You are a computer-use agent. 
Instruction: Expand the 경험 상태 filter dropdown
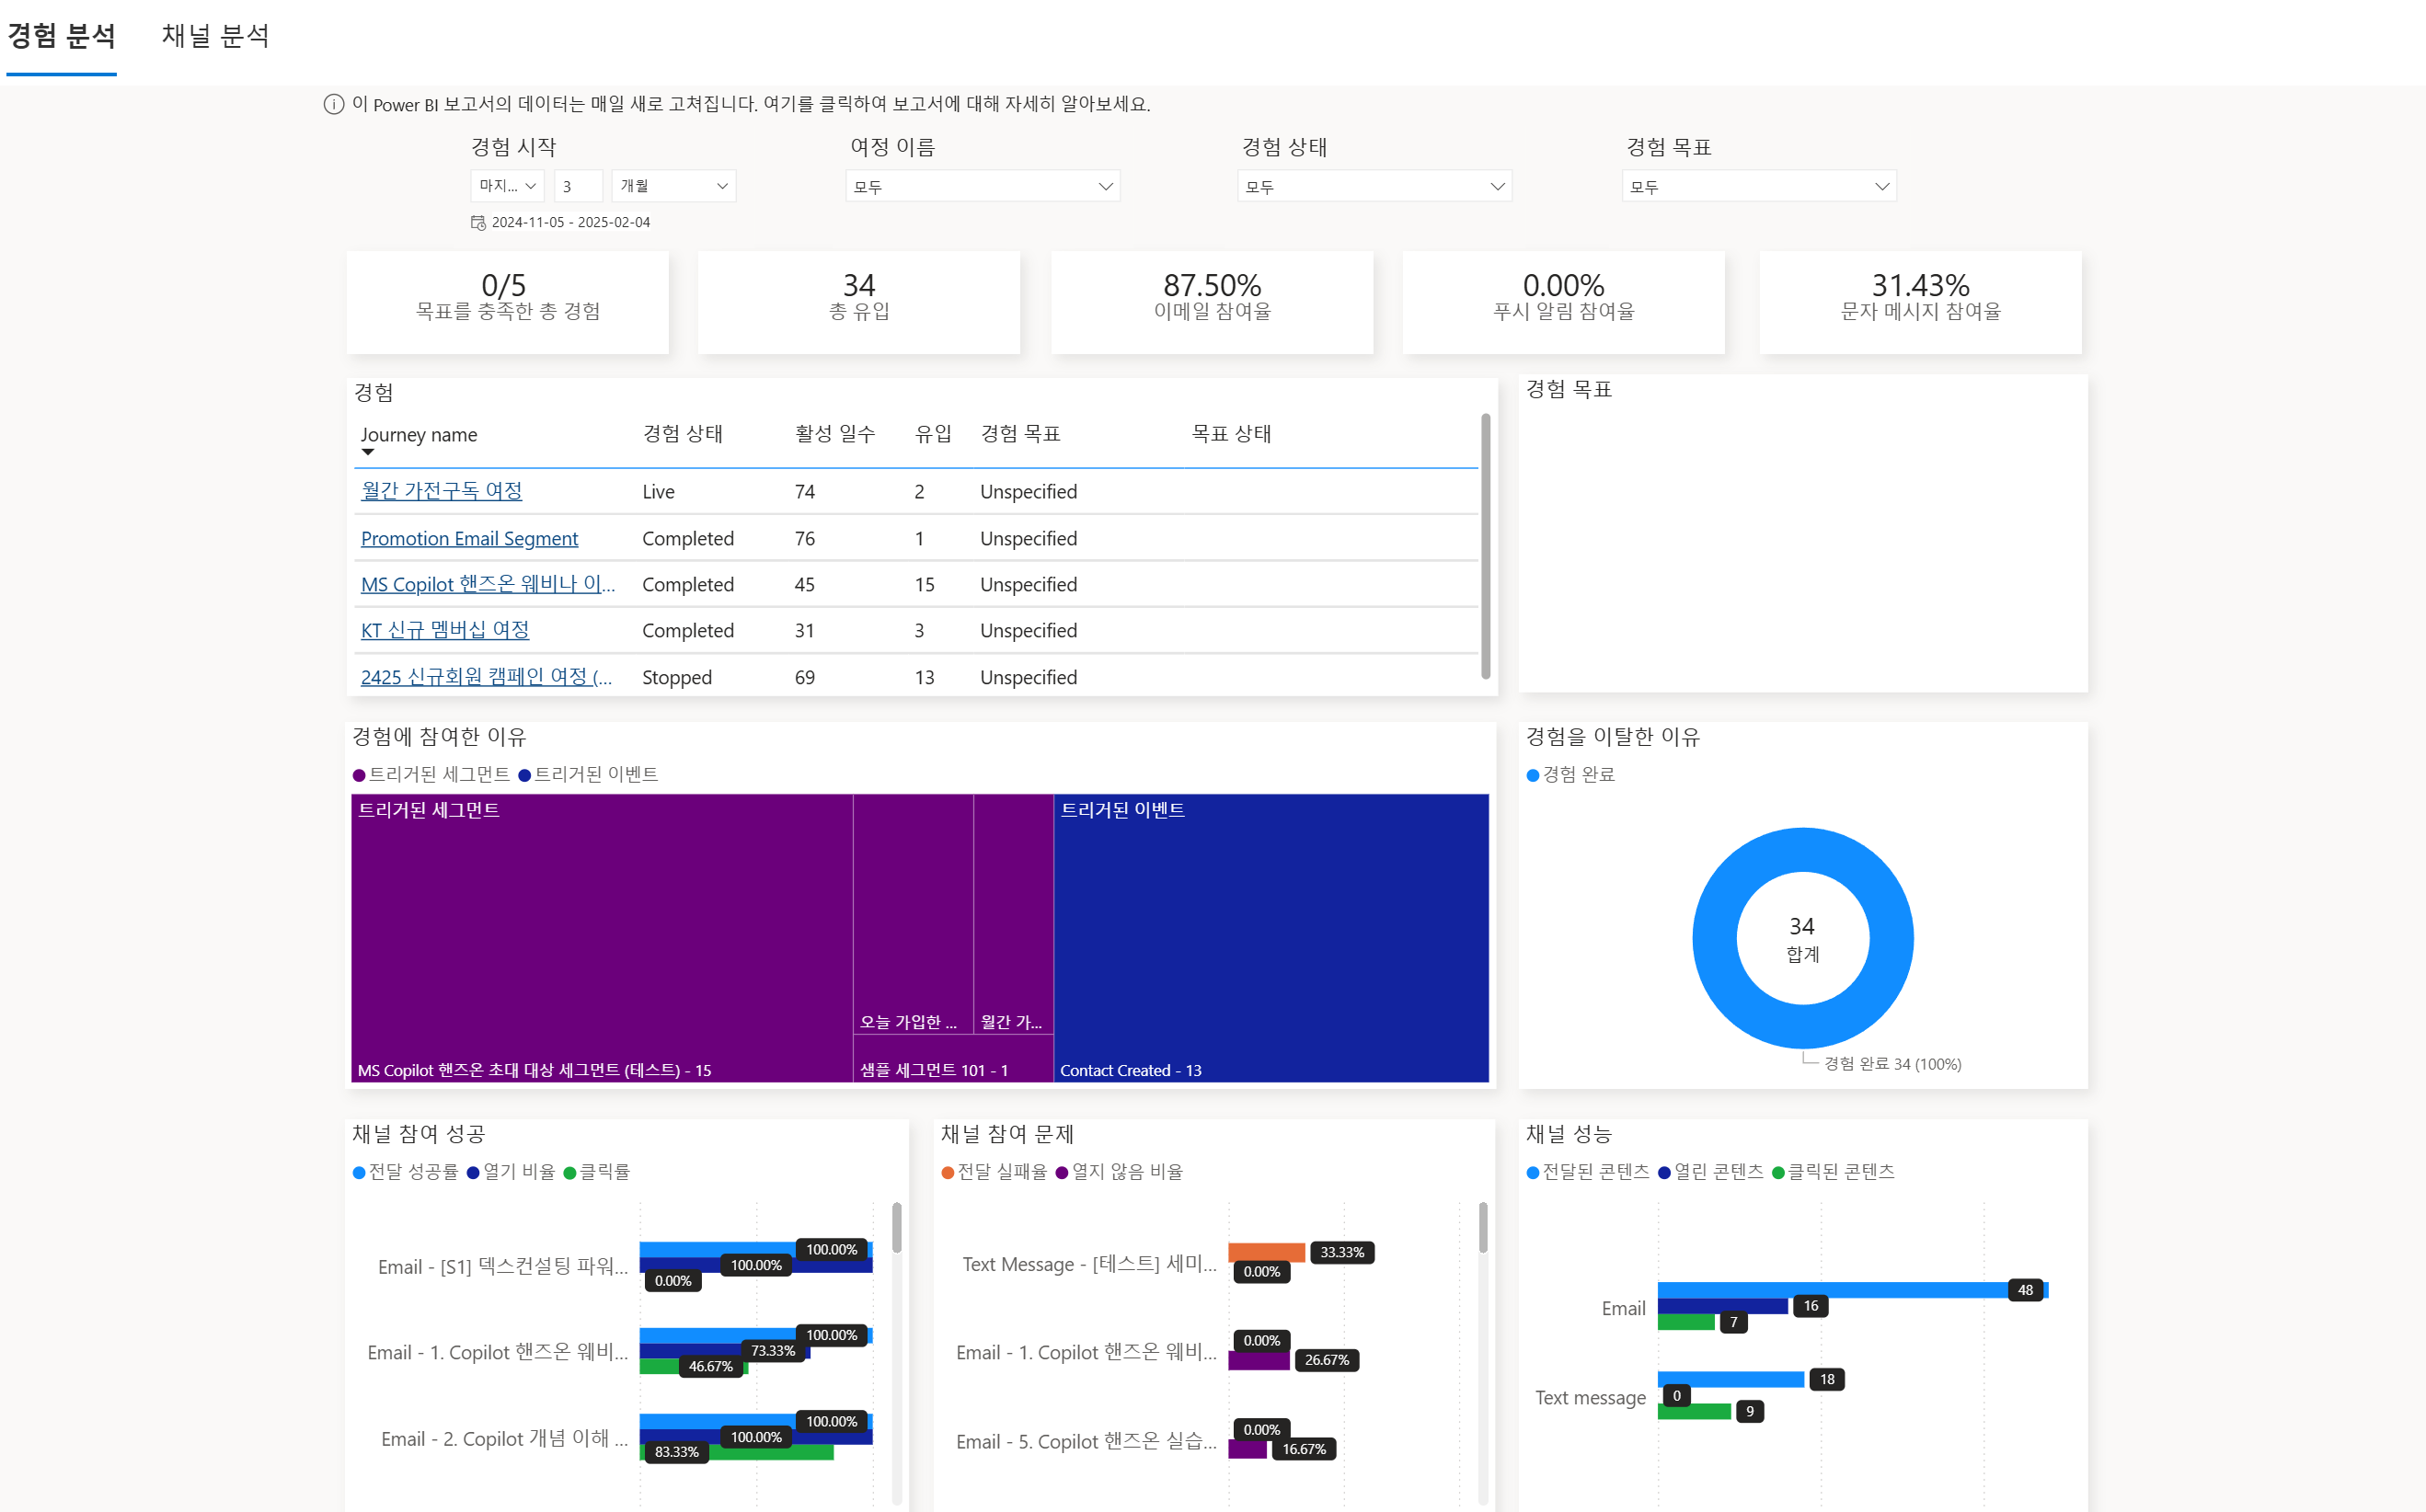click(x=1374, y=186)
